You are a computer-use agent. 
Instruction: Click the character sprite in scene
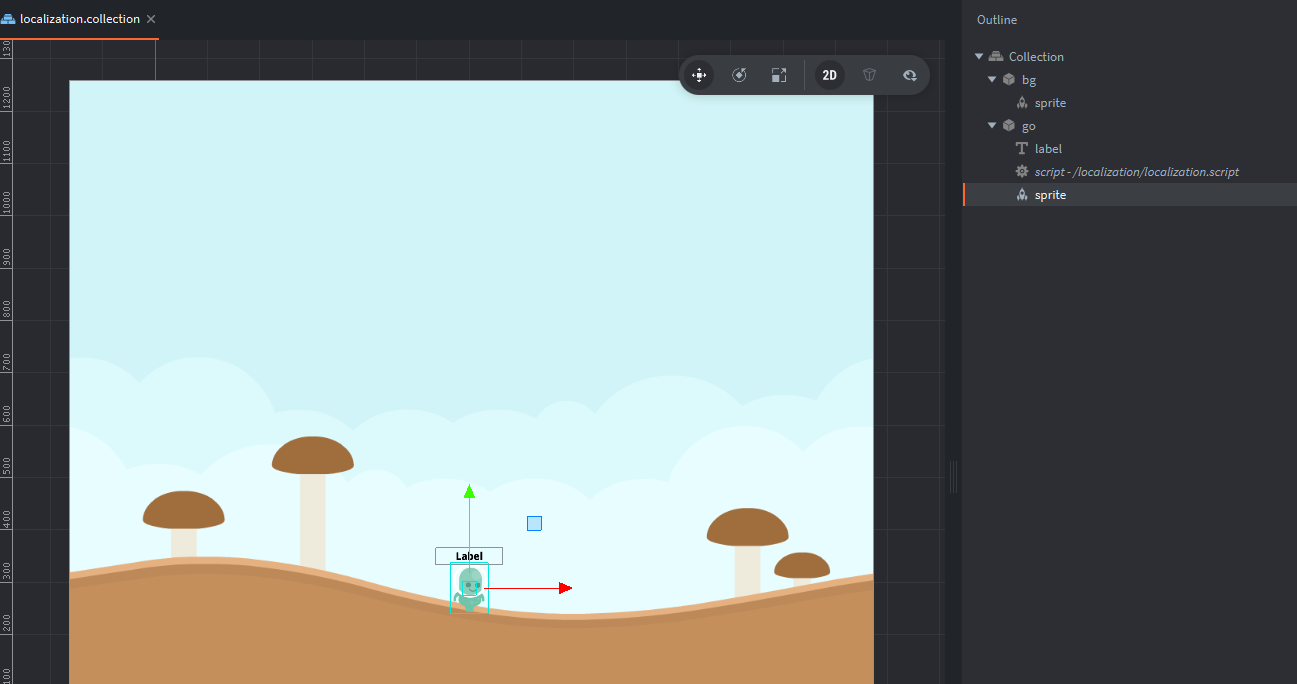[469, 590]
